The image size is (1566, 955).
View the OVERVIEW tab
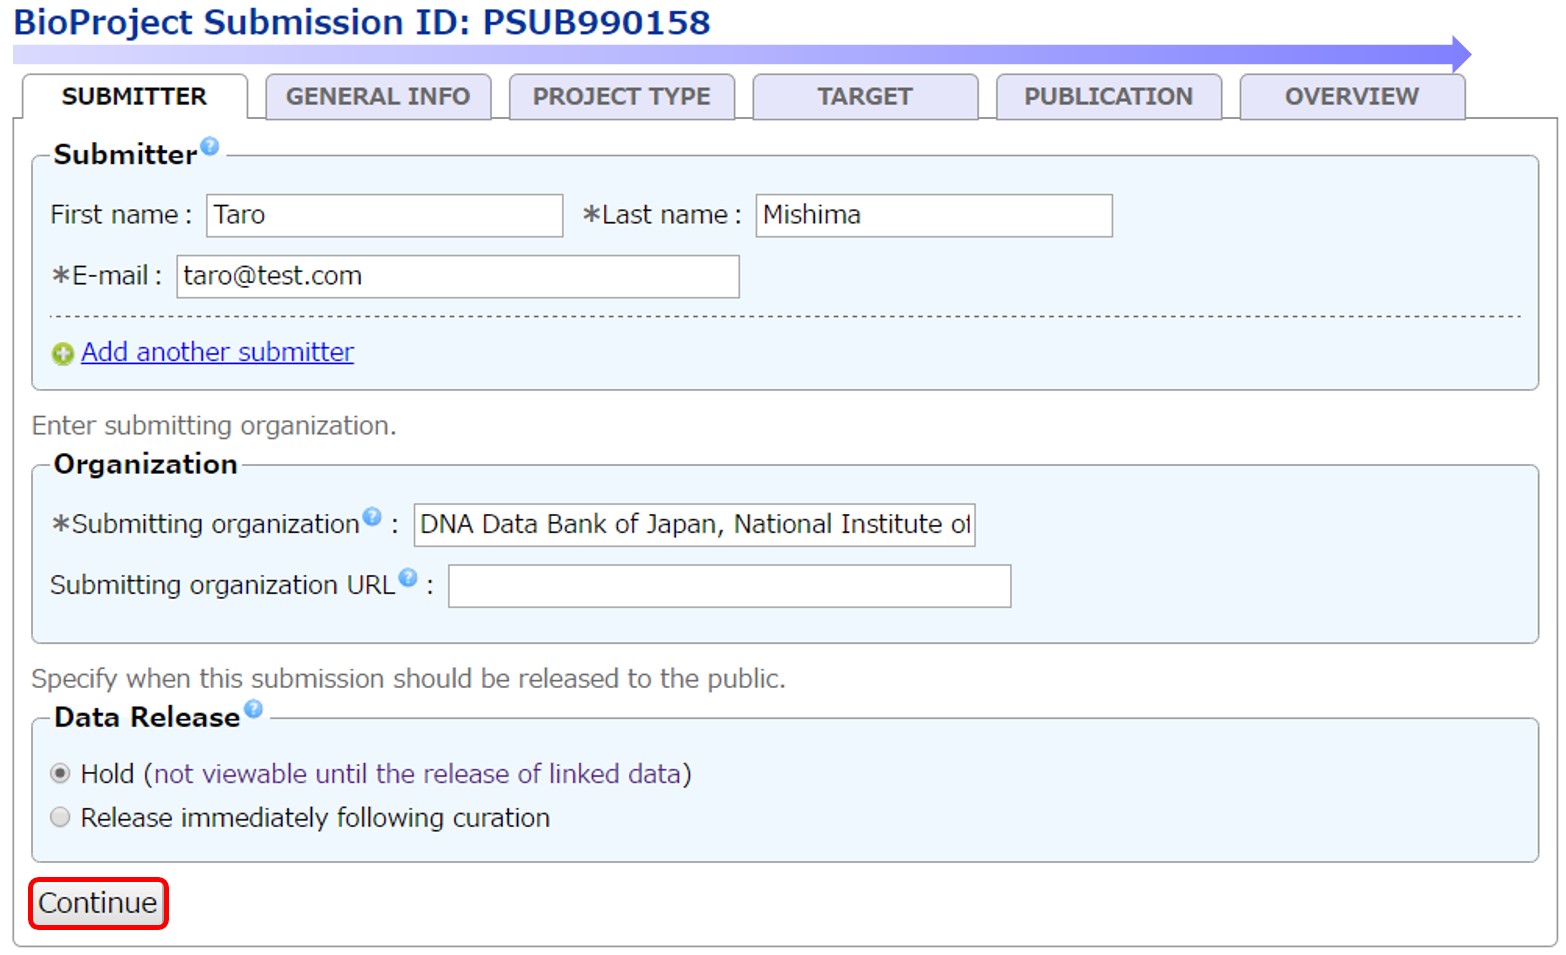point(1351,97)
